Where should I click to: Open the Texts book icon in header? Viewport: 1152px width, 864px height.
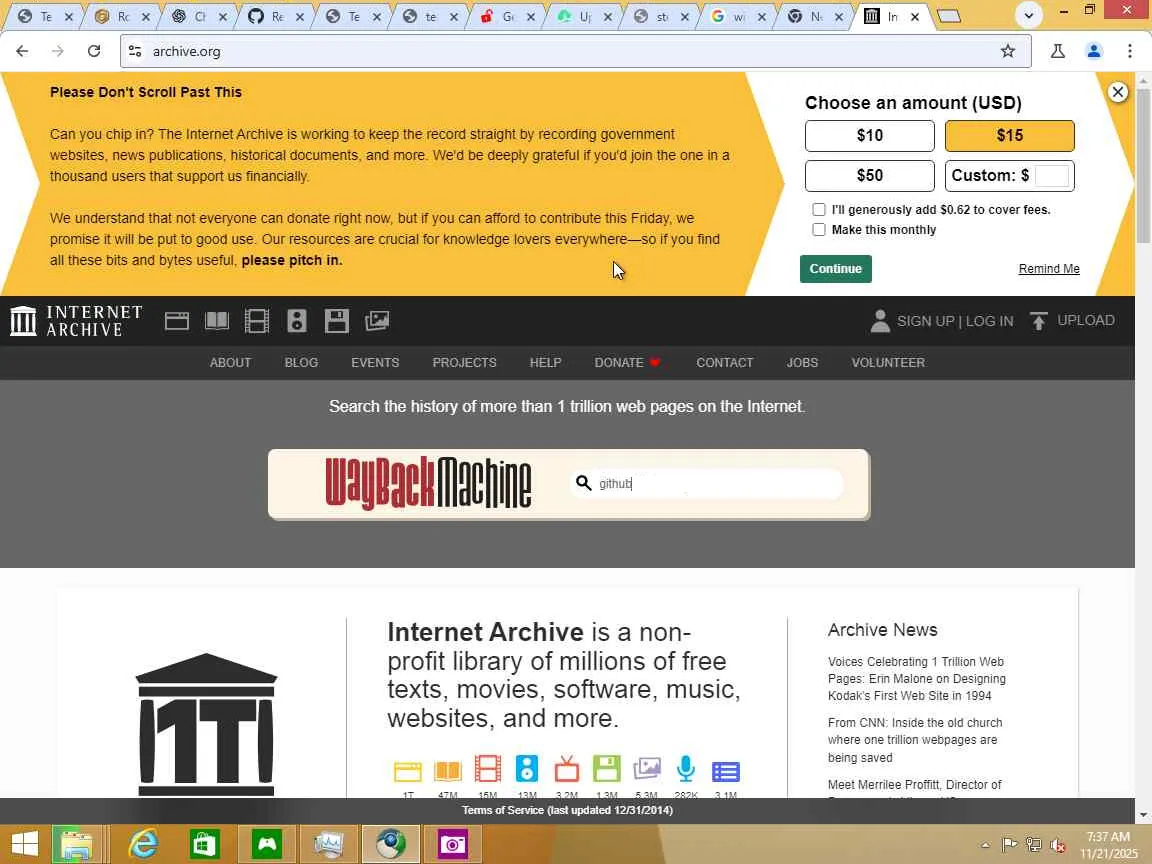217,321
